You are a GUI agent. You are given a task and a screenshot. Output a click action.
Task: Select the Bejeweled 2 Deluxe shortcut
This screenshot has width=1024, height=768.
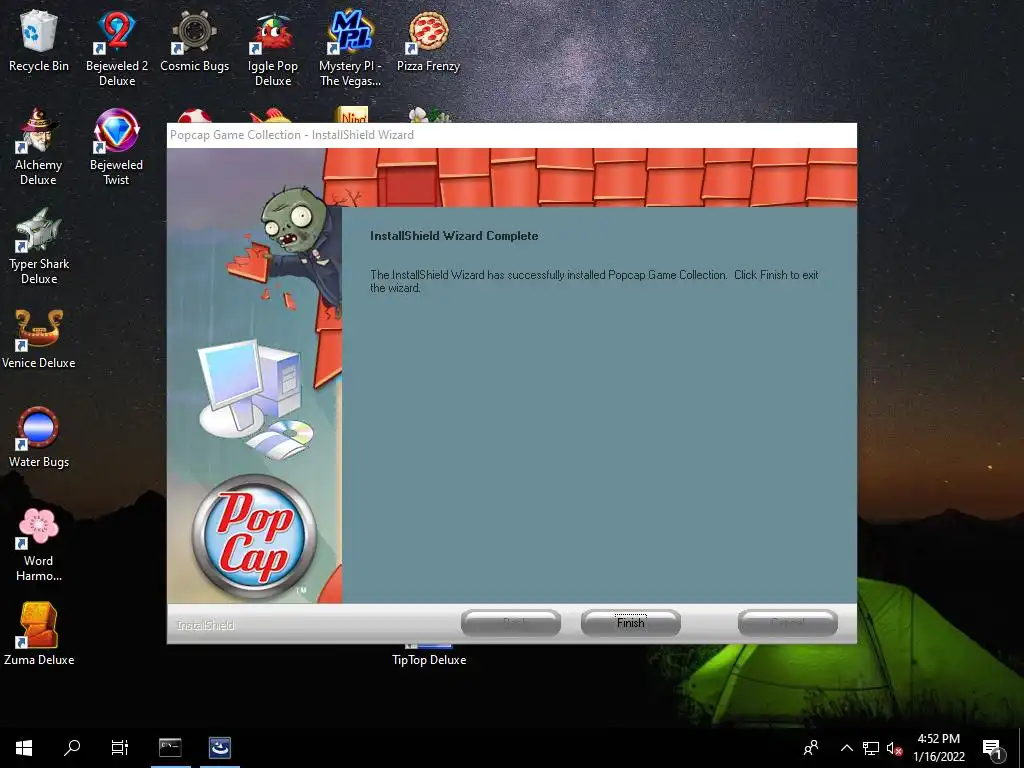(117, 48)
